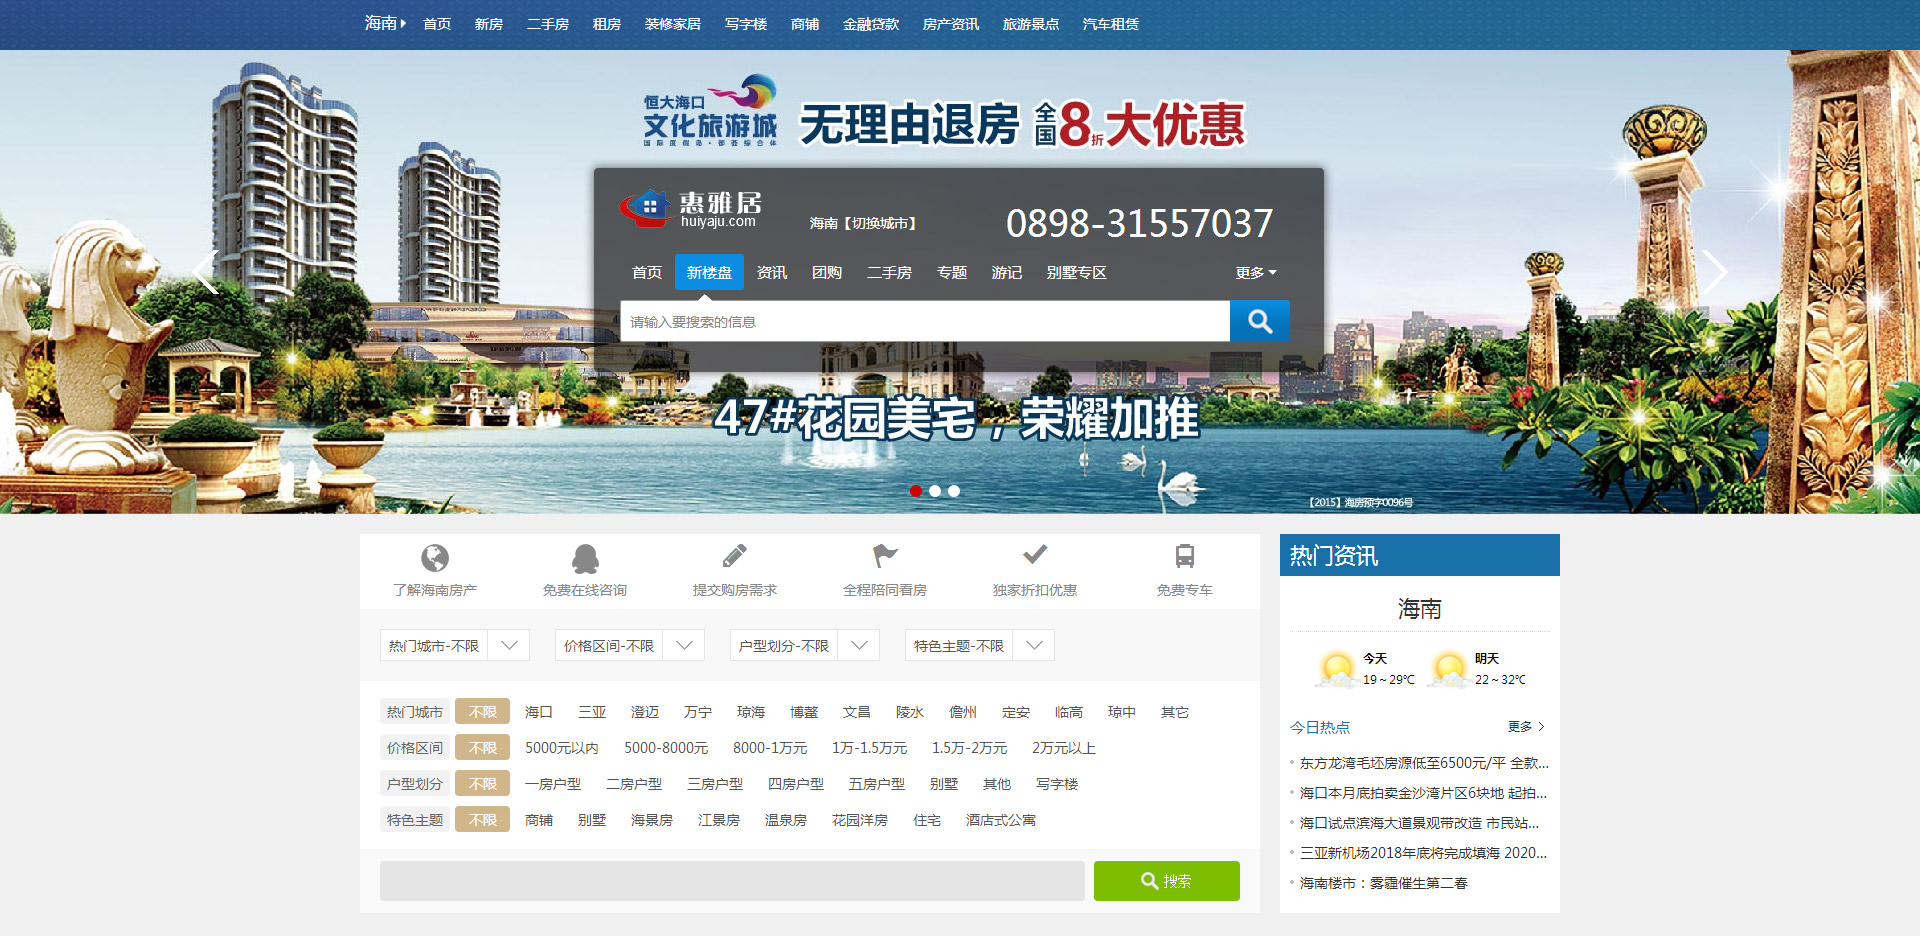This screenshot has height=936, width=1920.
Task: Select the second carousel dot indicator
Action: (935, 491)
